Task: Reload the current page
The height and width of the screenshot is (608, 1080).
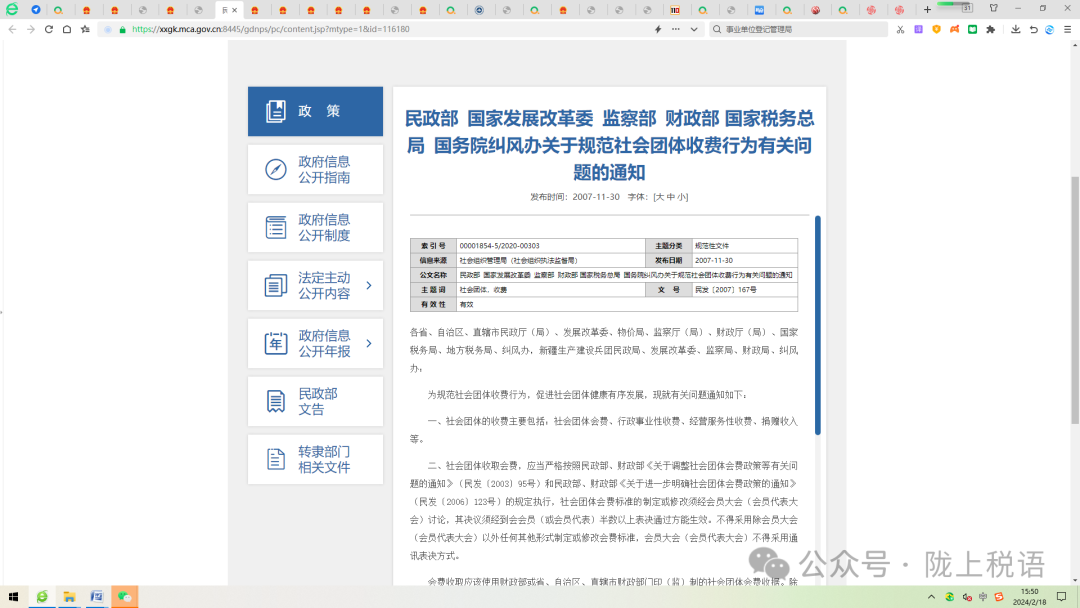Action: (49, 30)
